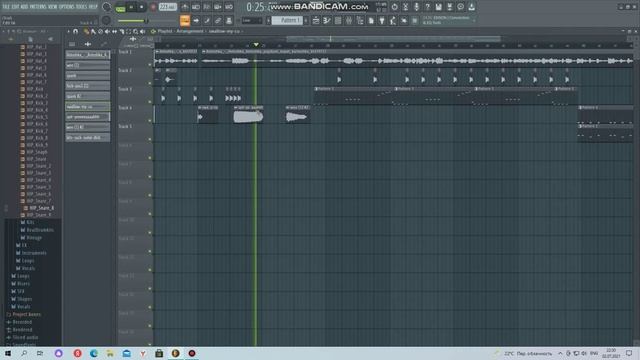Click the green playhead marker on timeline

click(256, 44)
